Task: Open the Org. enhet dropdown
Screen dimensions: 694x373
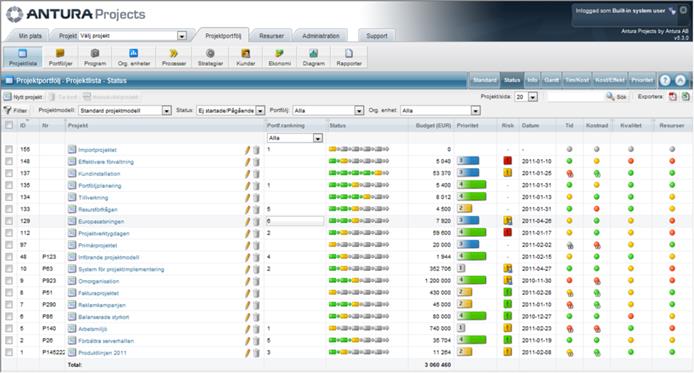Action: pos(475,110)
